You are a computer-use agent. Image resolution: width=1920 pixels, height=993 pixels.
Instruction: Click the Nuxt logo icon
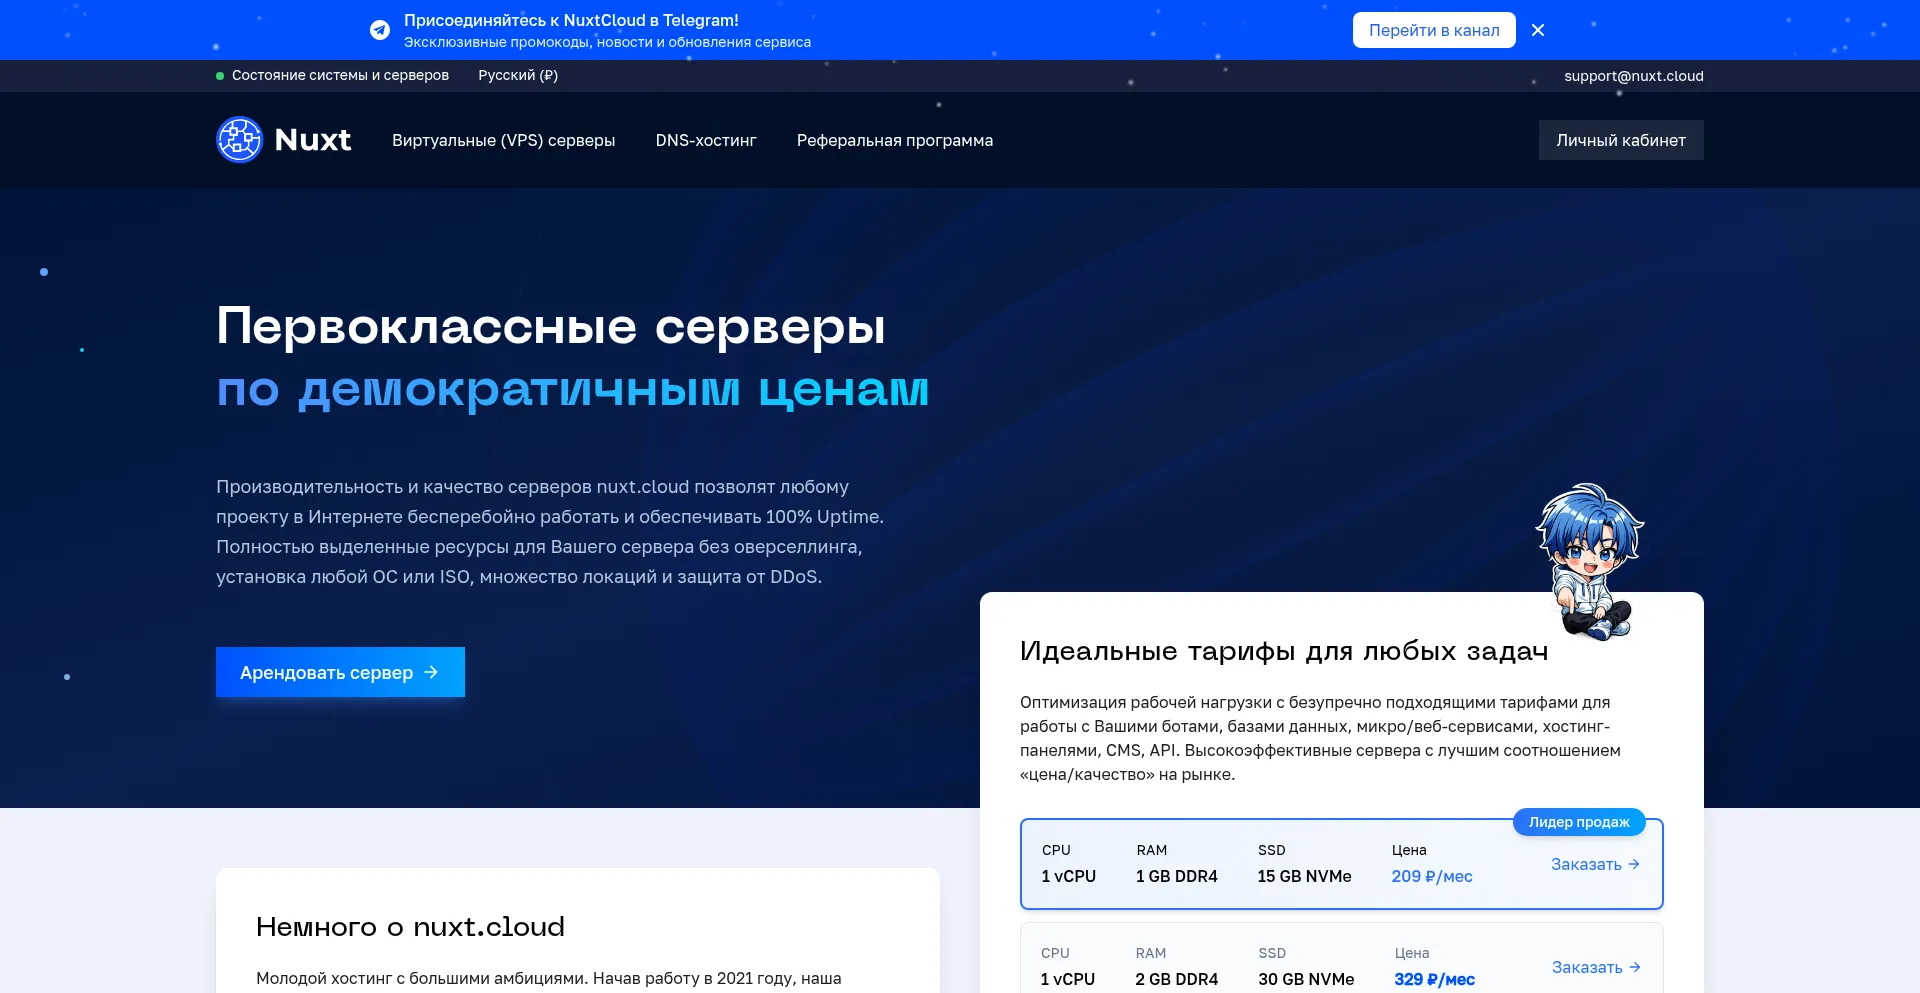240,140
